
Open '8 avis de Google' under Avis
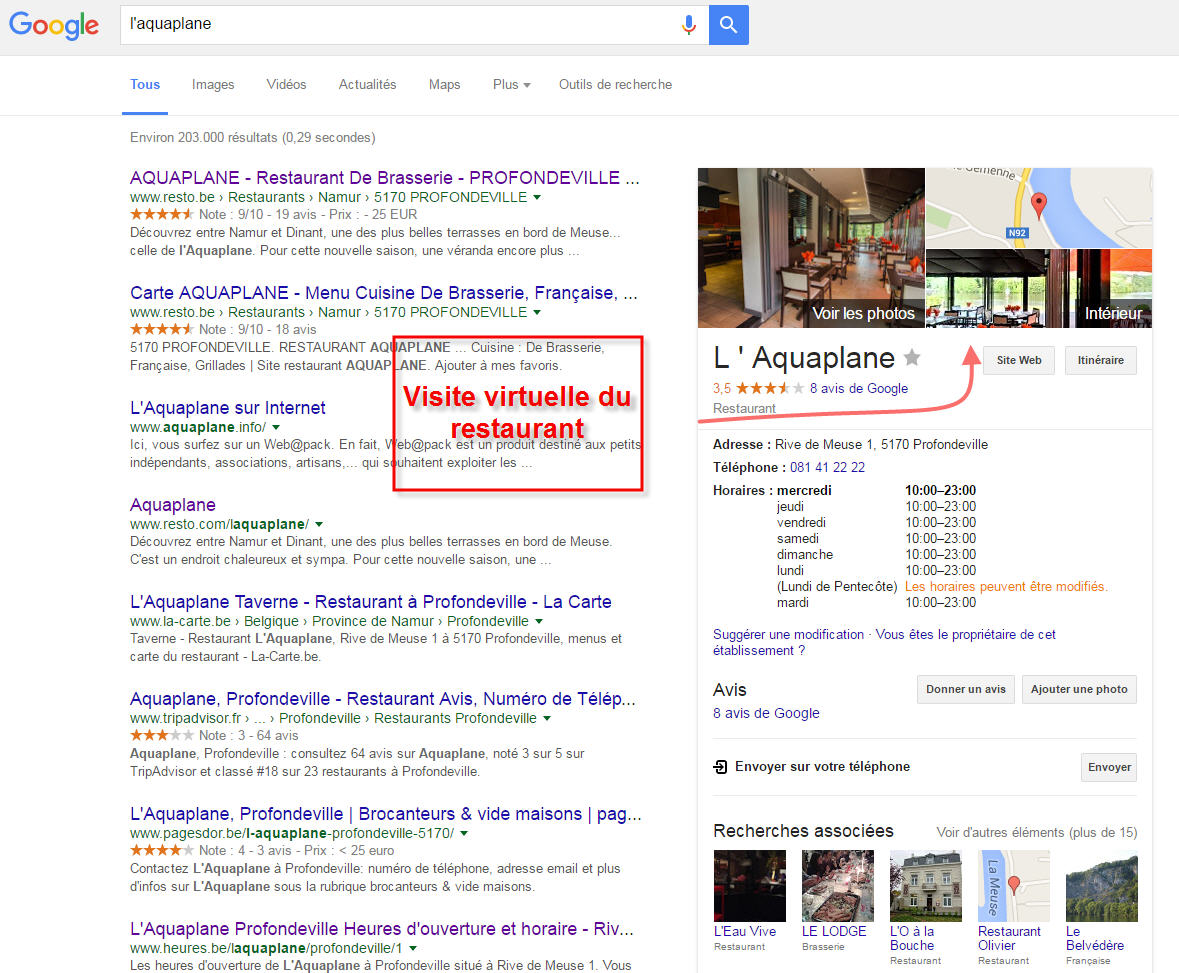(x=766, y=714)
